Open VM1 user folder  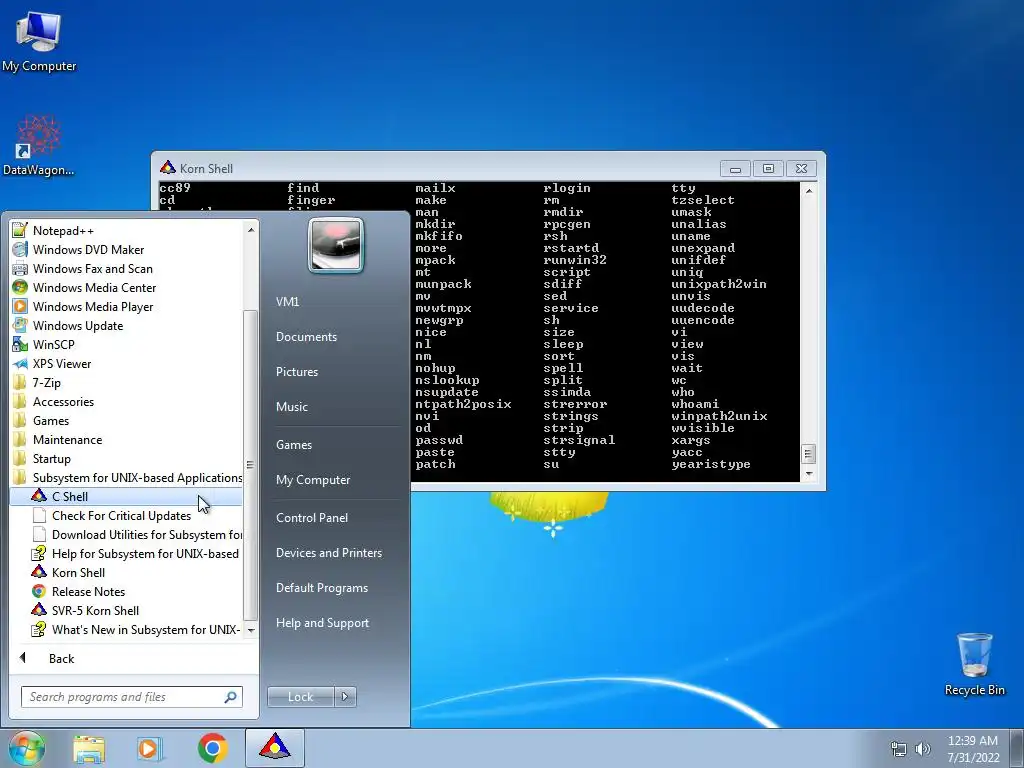[x=287, y=302]
